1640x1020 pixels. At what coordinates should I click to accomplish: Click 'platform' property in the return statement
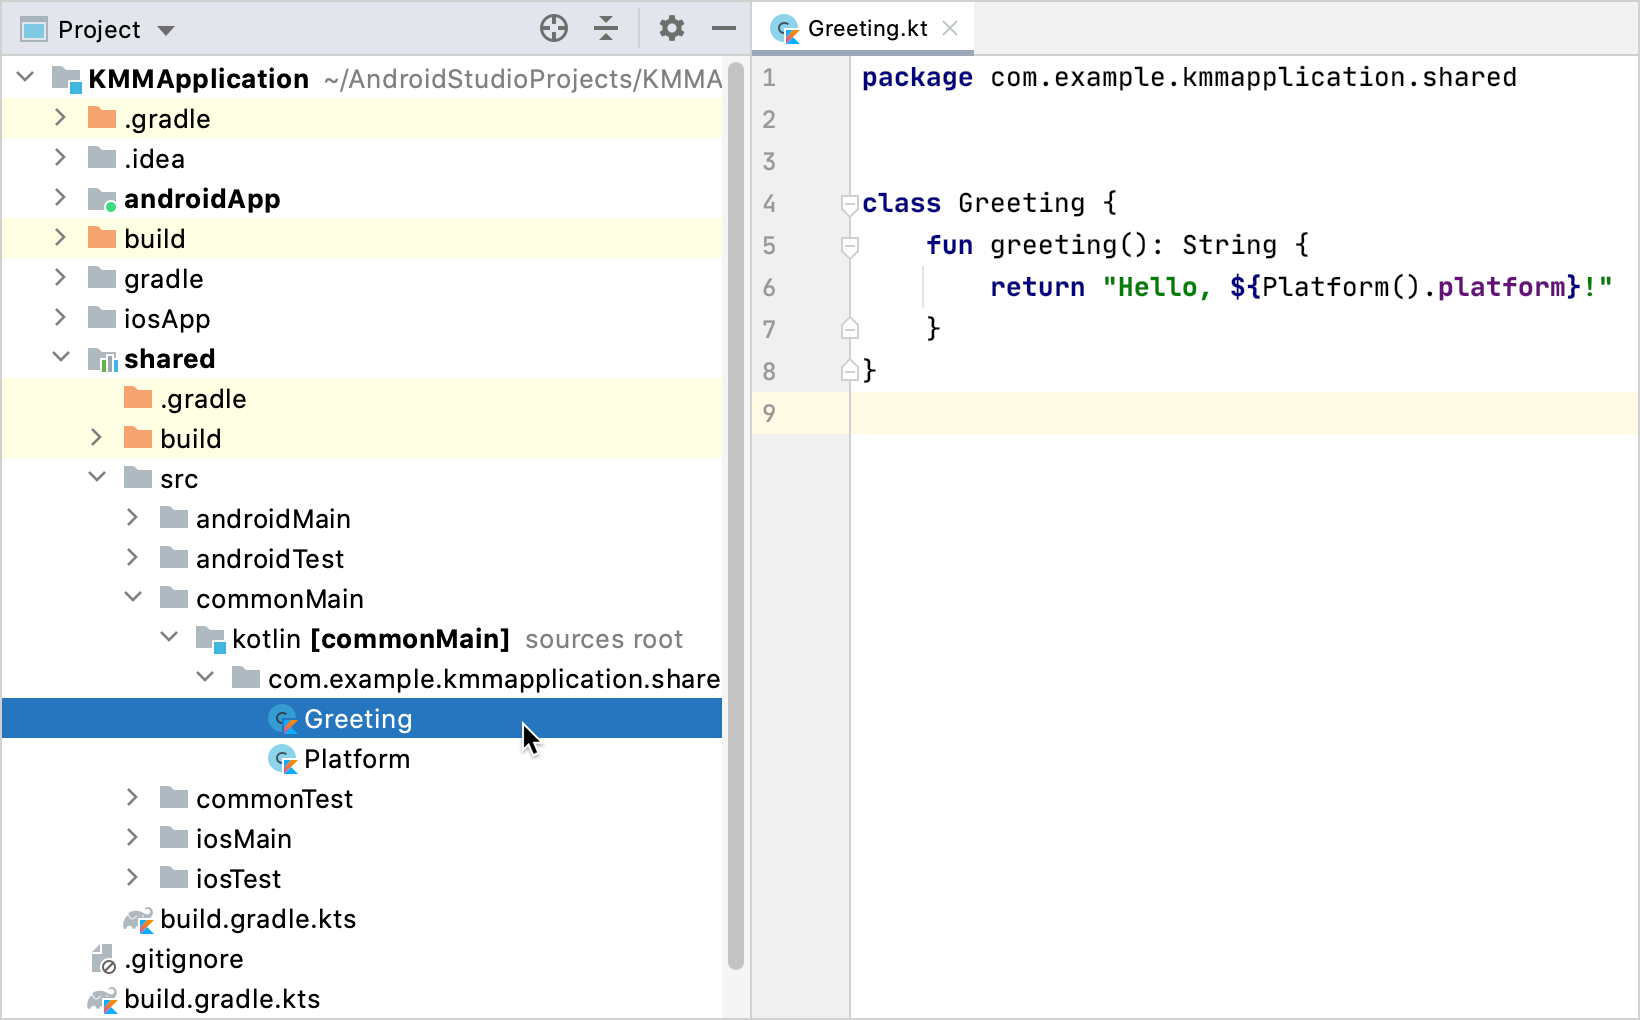tap(1501, 287)
